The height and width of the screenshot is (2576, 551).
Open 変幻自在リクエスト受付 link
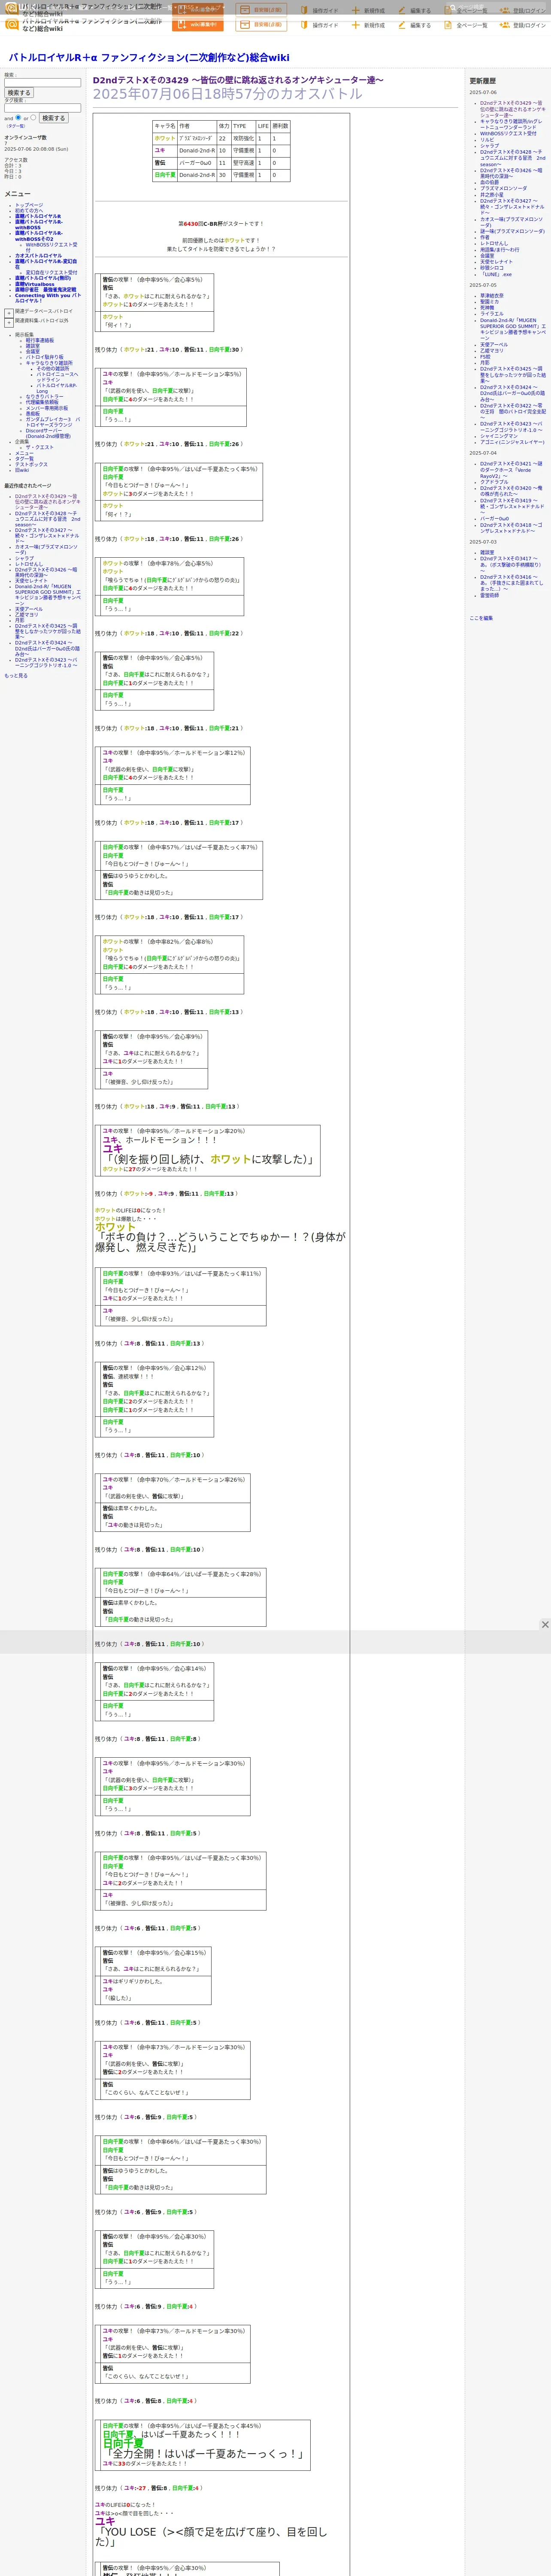pos(51,273)
